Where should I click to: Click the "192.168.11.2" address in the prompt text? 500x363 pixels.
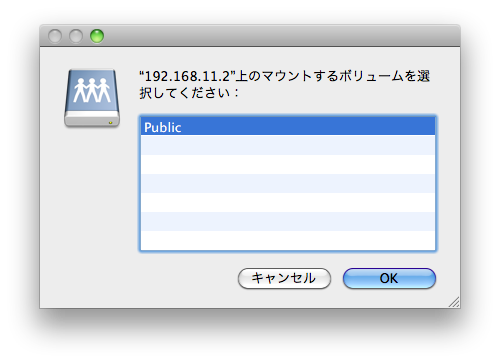[x=187, y=76]
